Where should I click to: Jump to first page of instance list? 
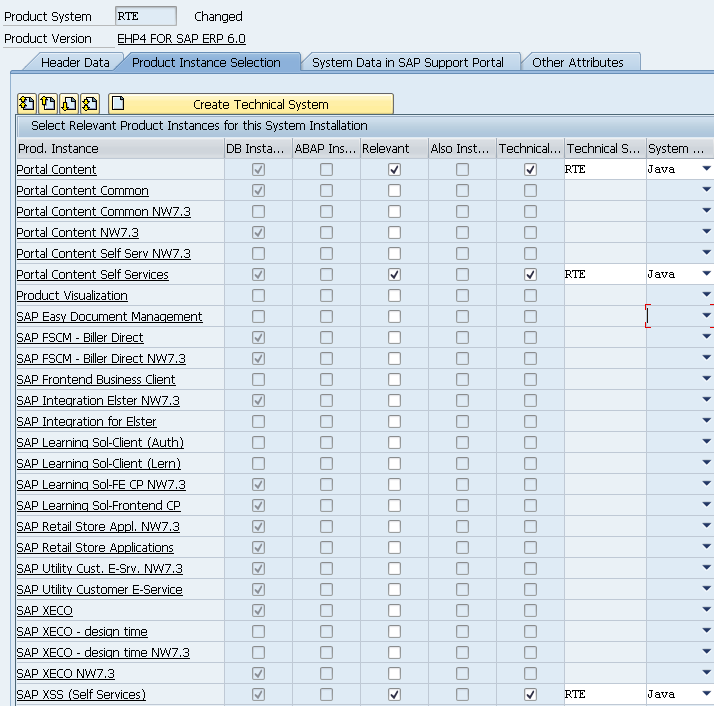(x=26, y=104)
